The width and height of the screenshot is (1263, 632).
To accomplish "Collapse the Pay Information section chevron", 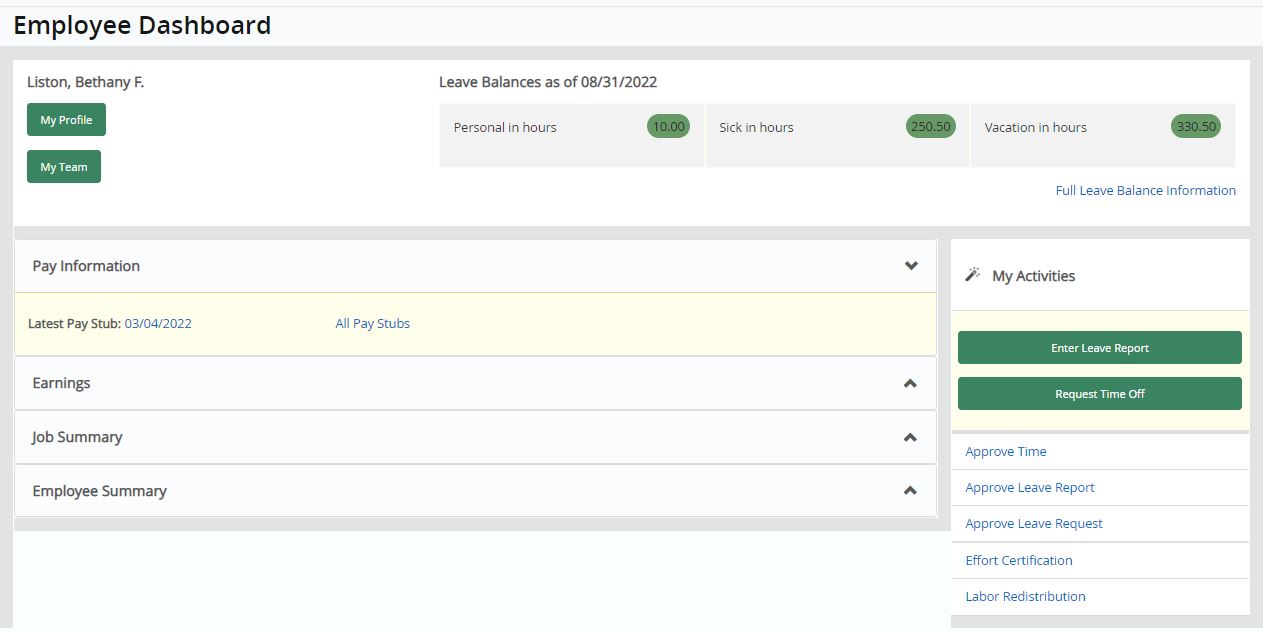I will click(x=910, y=266).
